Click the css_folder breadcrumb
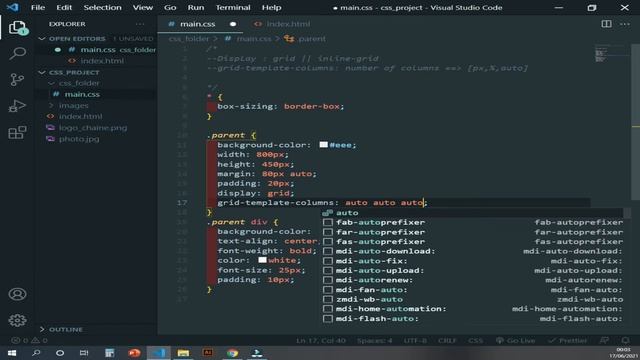This screenshot has height=360, width=640. [x=189, y=39]
